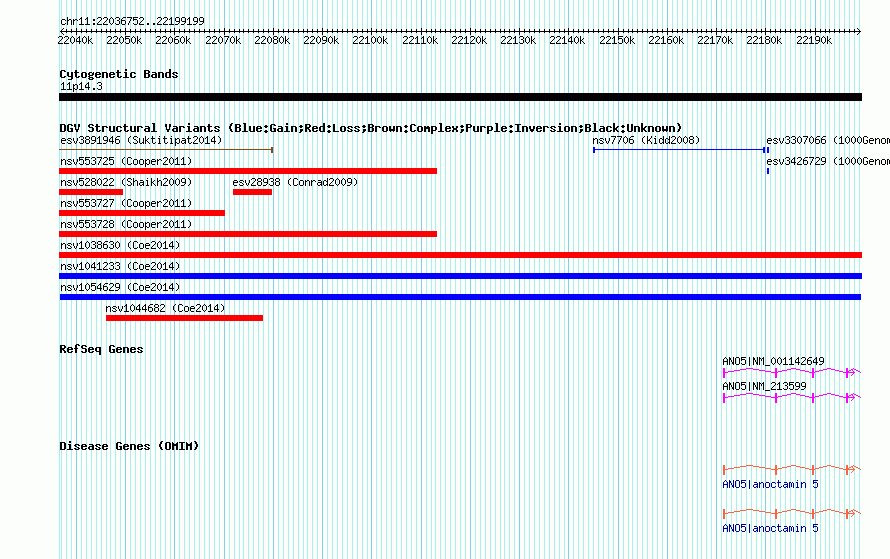Click the nsv1041233 (Coe2014) blue gain bar
Image resolution: width=890 pixels, height=559 pixels.
tap(460, 276)
